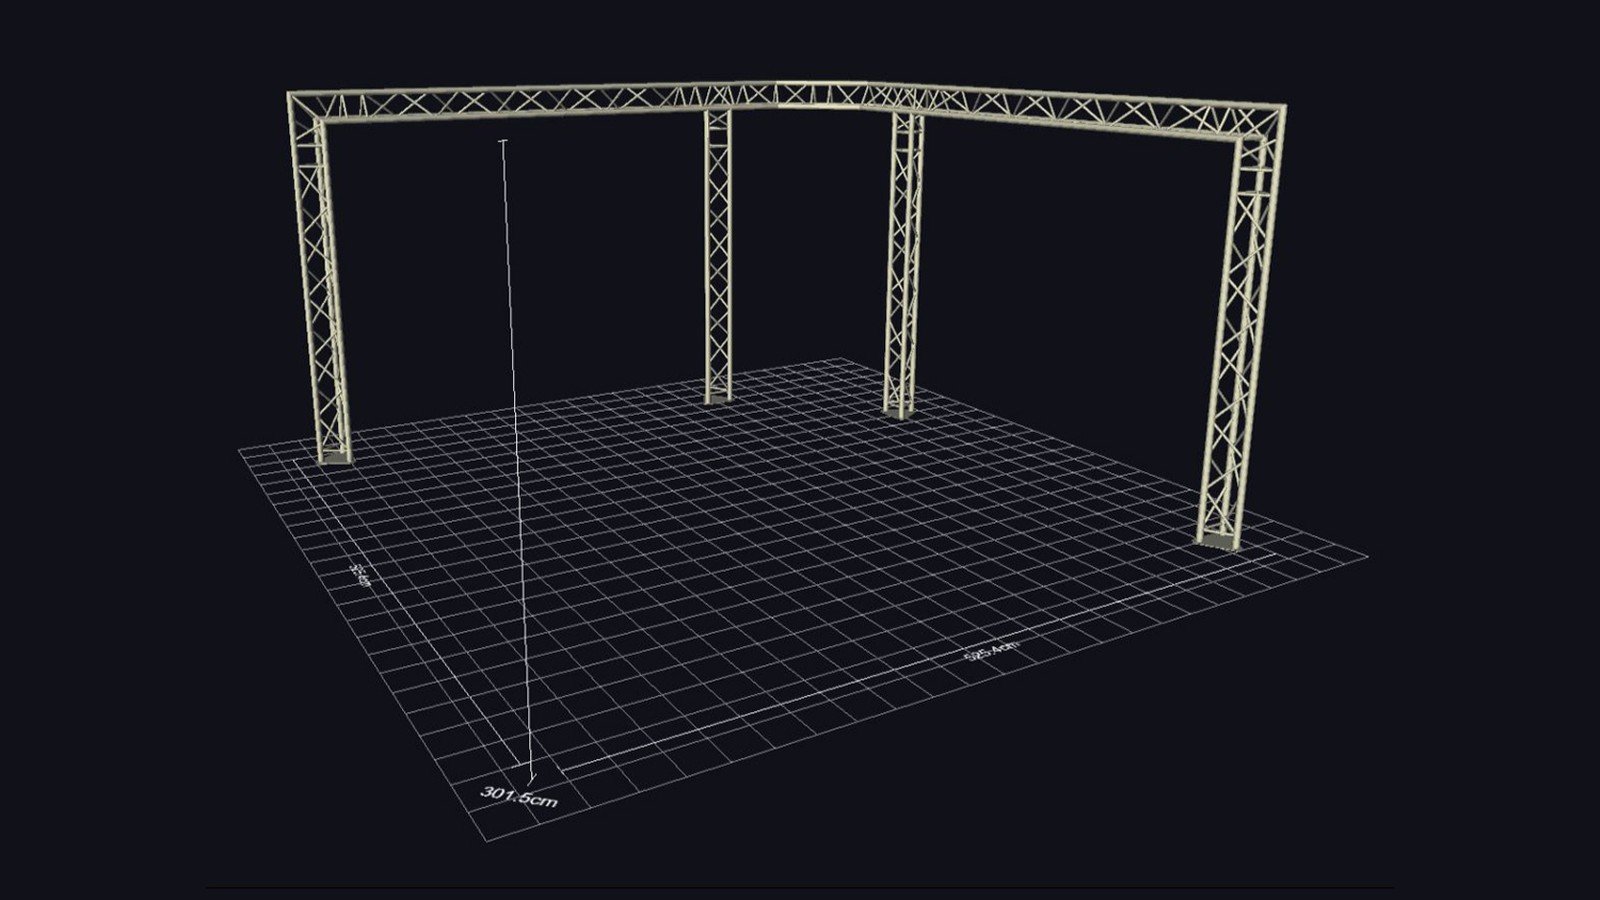Viewport: 1600px width, 900px height.
Task: Select the base plate of right leg
Action: point(1218,541)
